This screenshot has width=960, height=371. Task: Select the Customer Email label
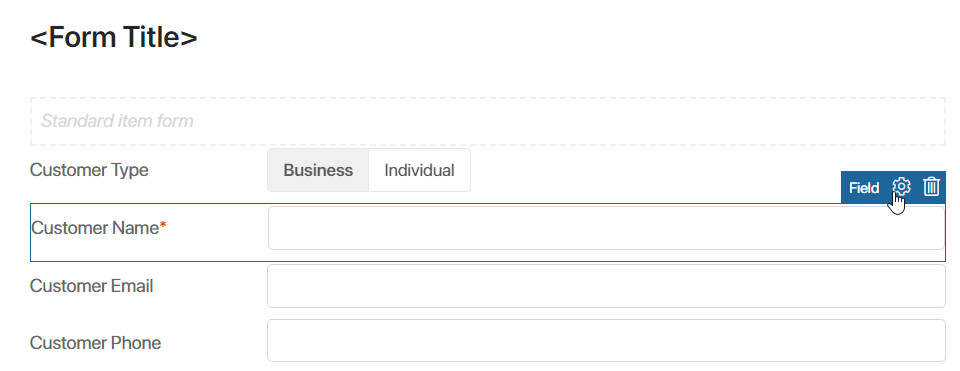[x=91, y=286]
